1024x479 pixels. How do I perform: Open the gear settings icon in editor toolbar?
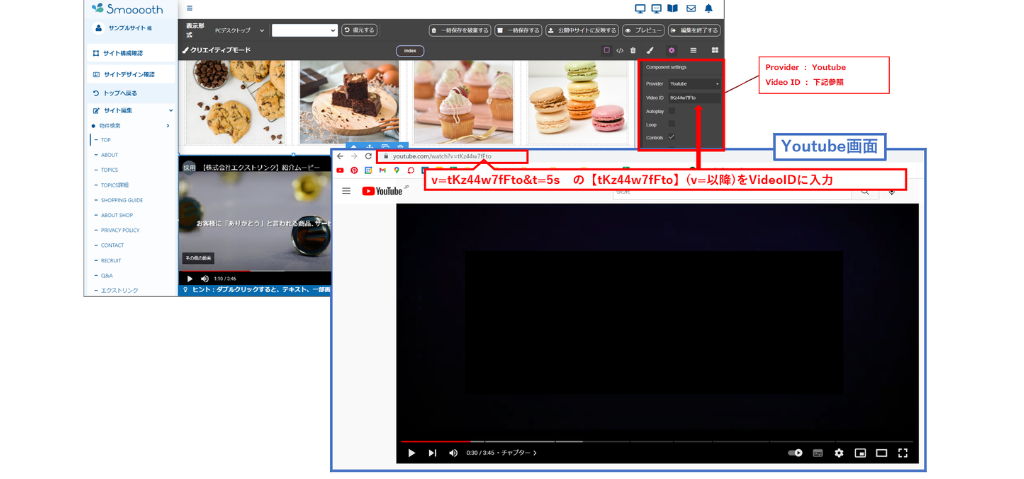(671, 50)
